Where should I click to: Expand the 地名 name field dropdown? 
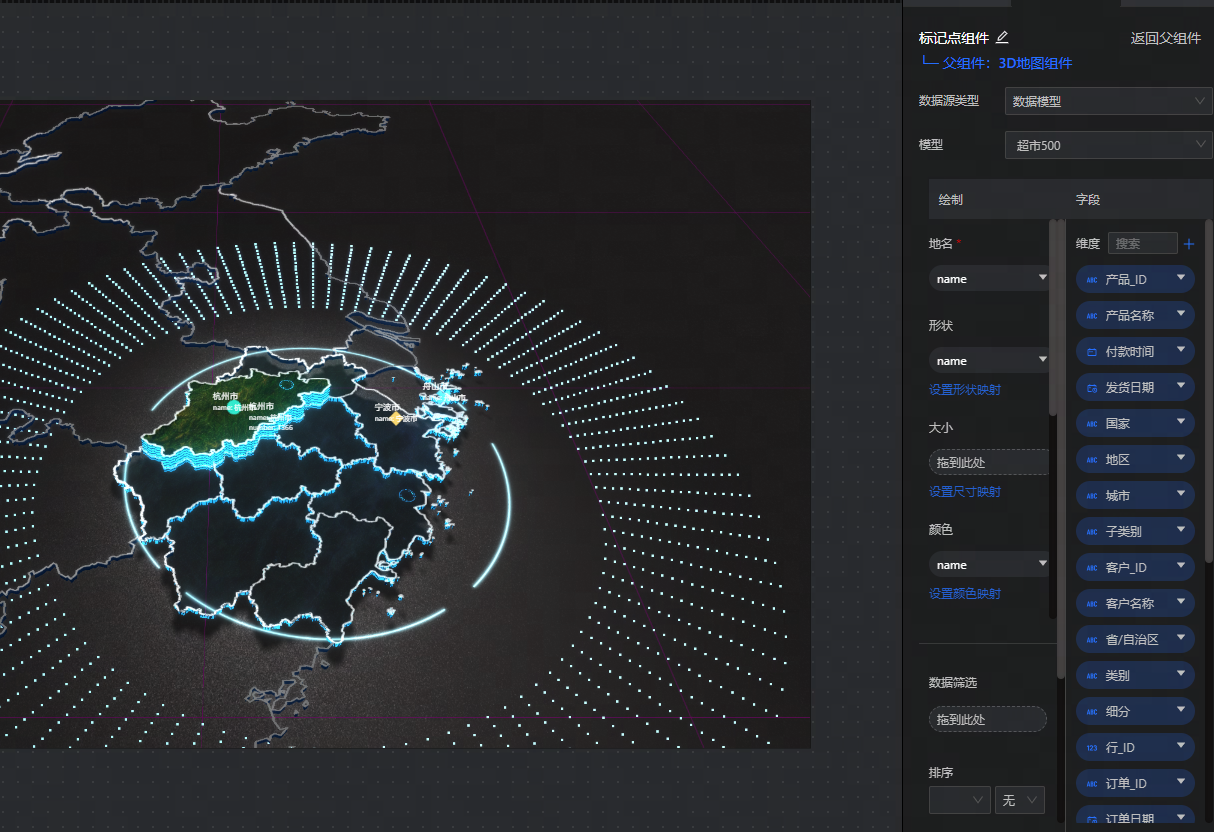point(1042,278)
